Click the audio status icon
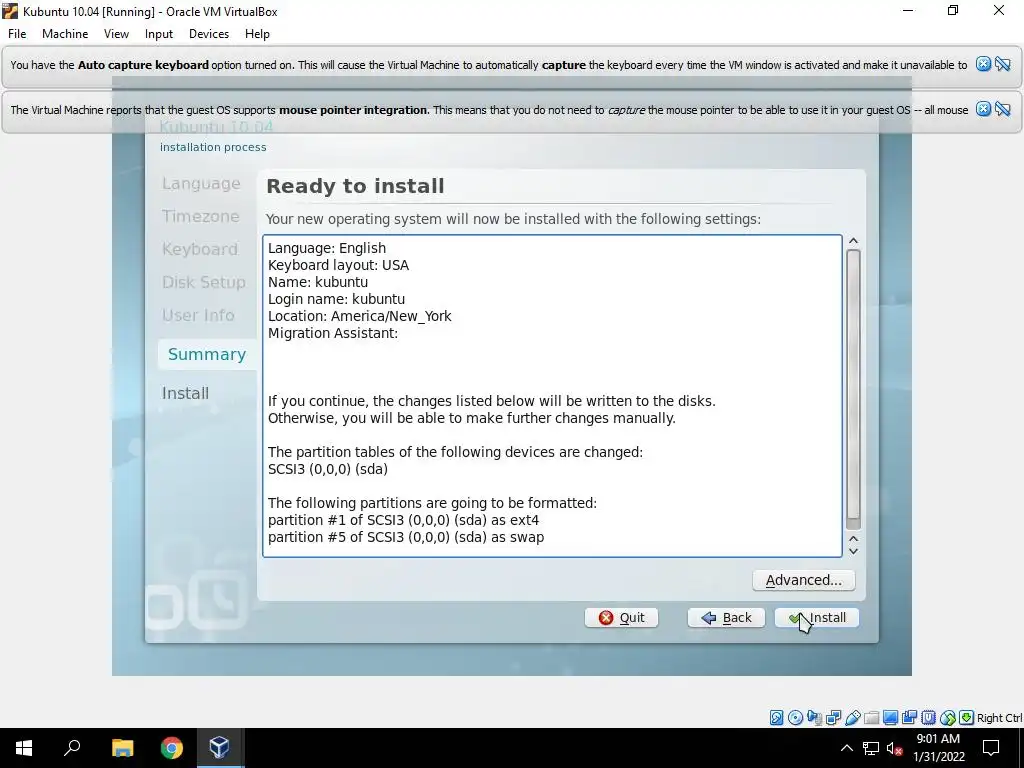The width and height of the screenshot is (1024, 768). [814, 718]
